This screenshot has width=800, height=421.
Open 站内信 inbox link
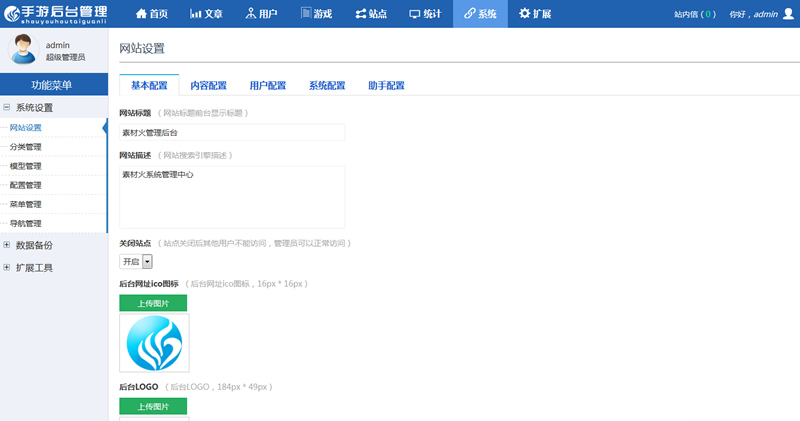click(694, 14)
